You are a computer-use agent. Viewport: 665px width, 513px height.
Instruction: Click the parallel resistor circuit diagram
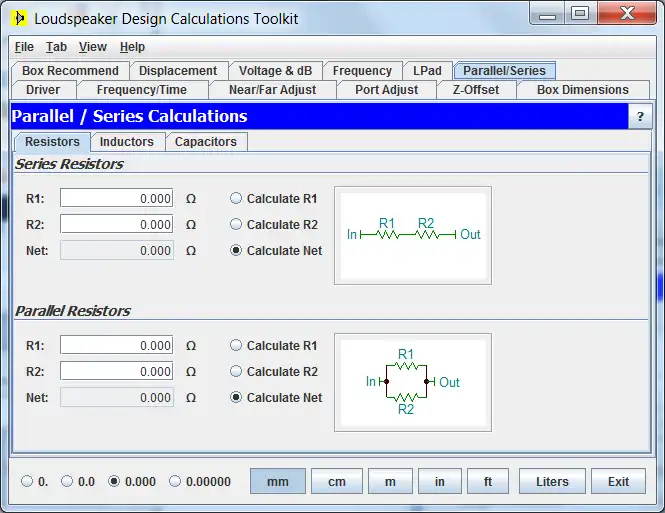tap(413, 382)
